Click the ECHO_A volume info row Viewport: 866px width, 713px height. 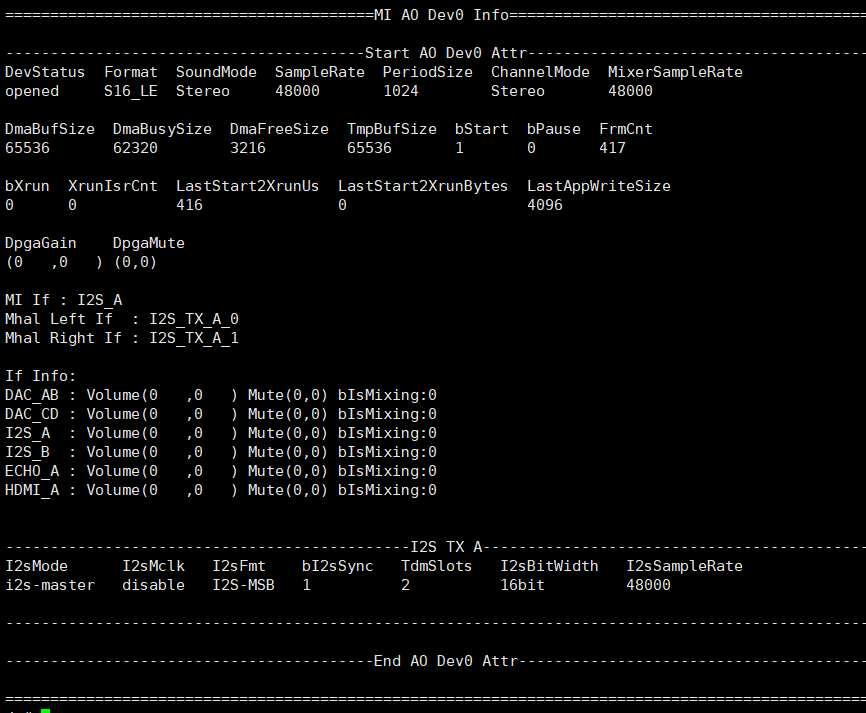pos(220,471)
